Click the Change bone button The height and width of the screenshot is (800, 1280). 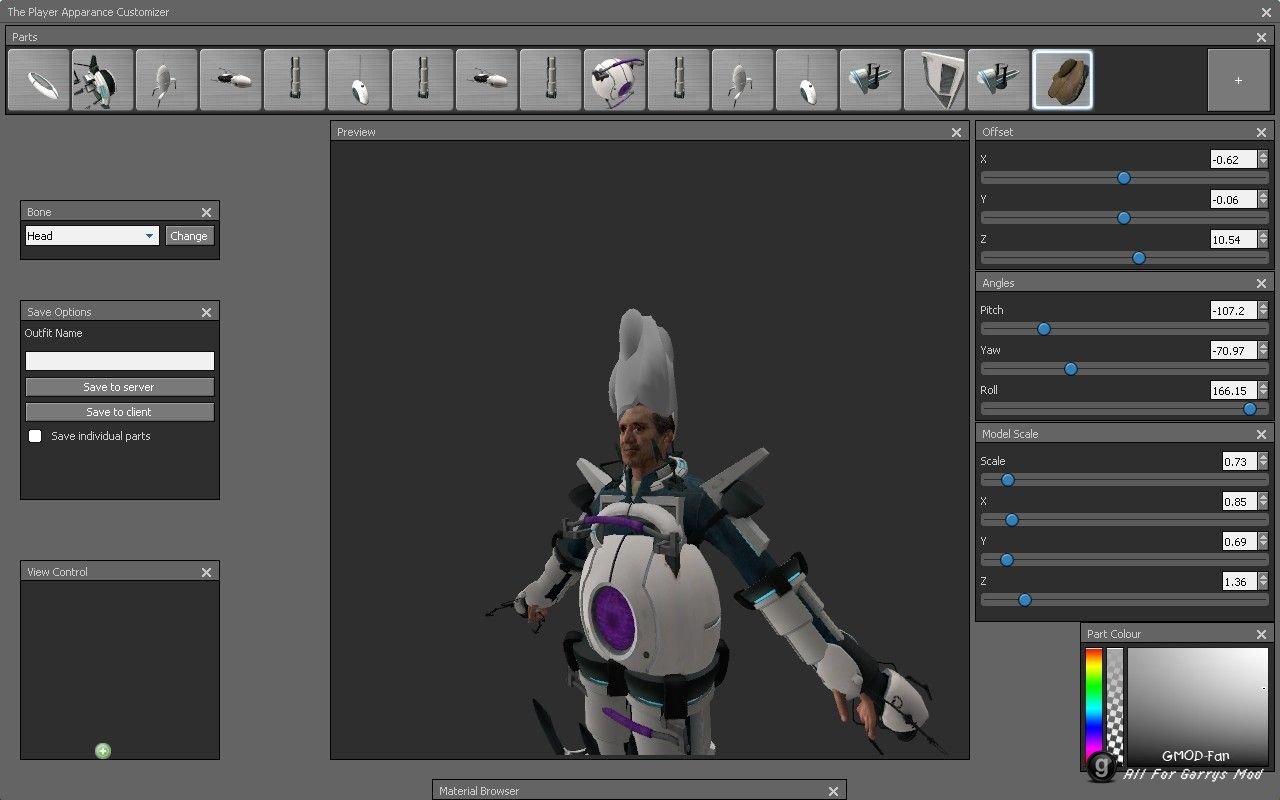189,236
